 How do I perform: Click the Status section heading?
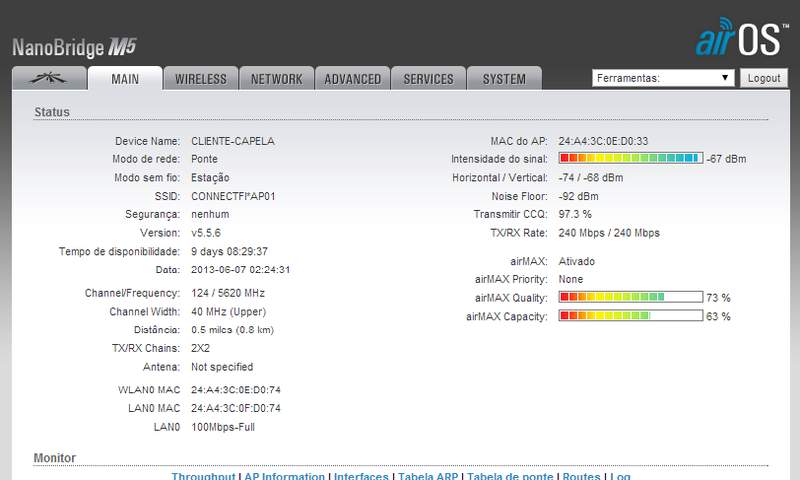pyautogui.click(x=52, y=112)
